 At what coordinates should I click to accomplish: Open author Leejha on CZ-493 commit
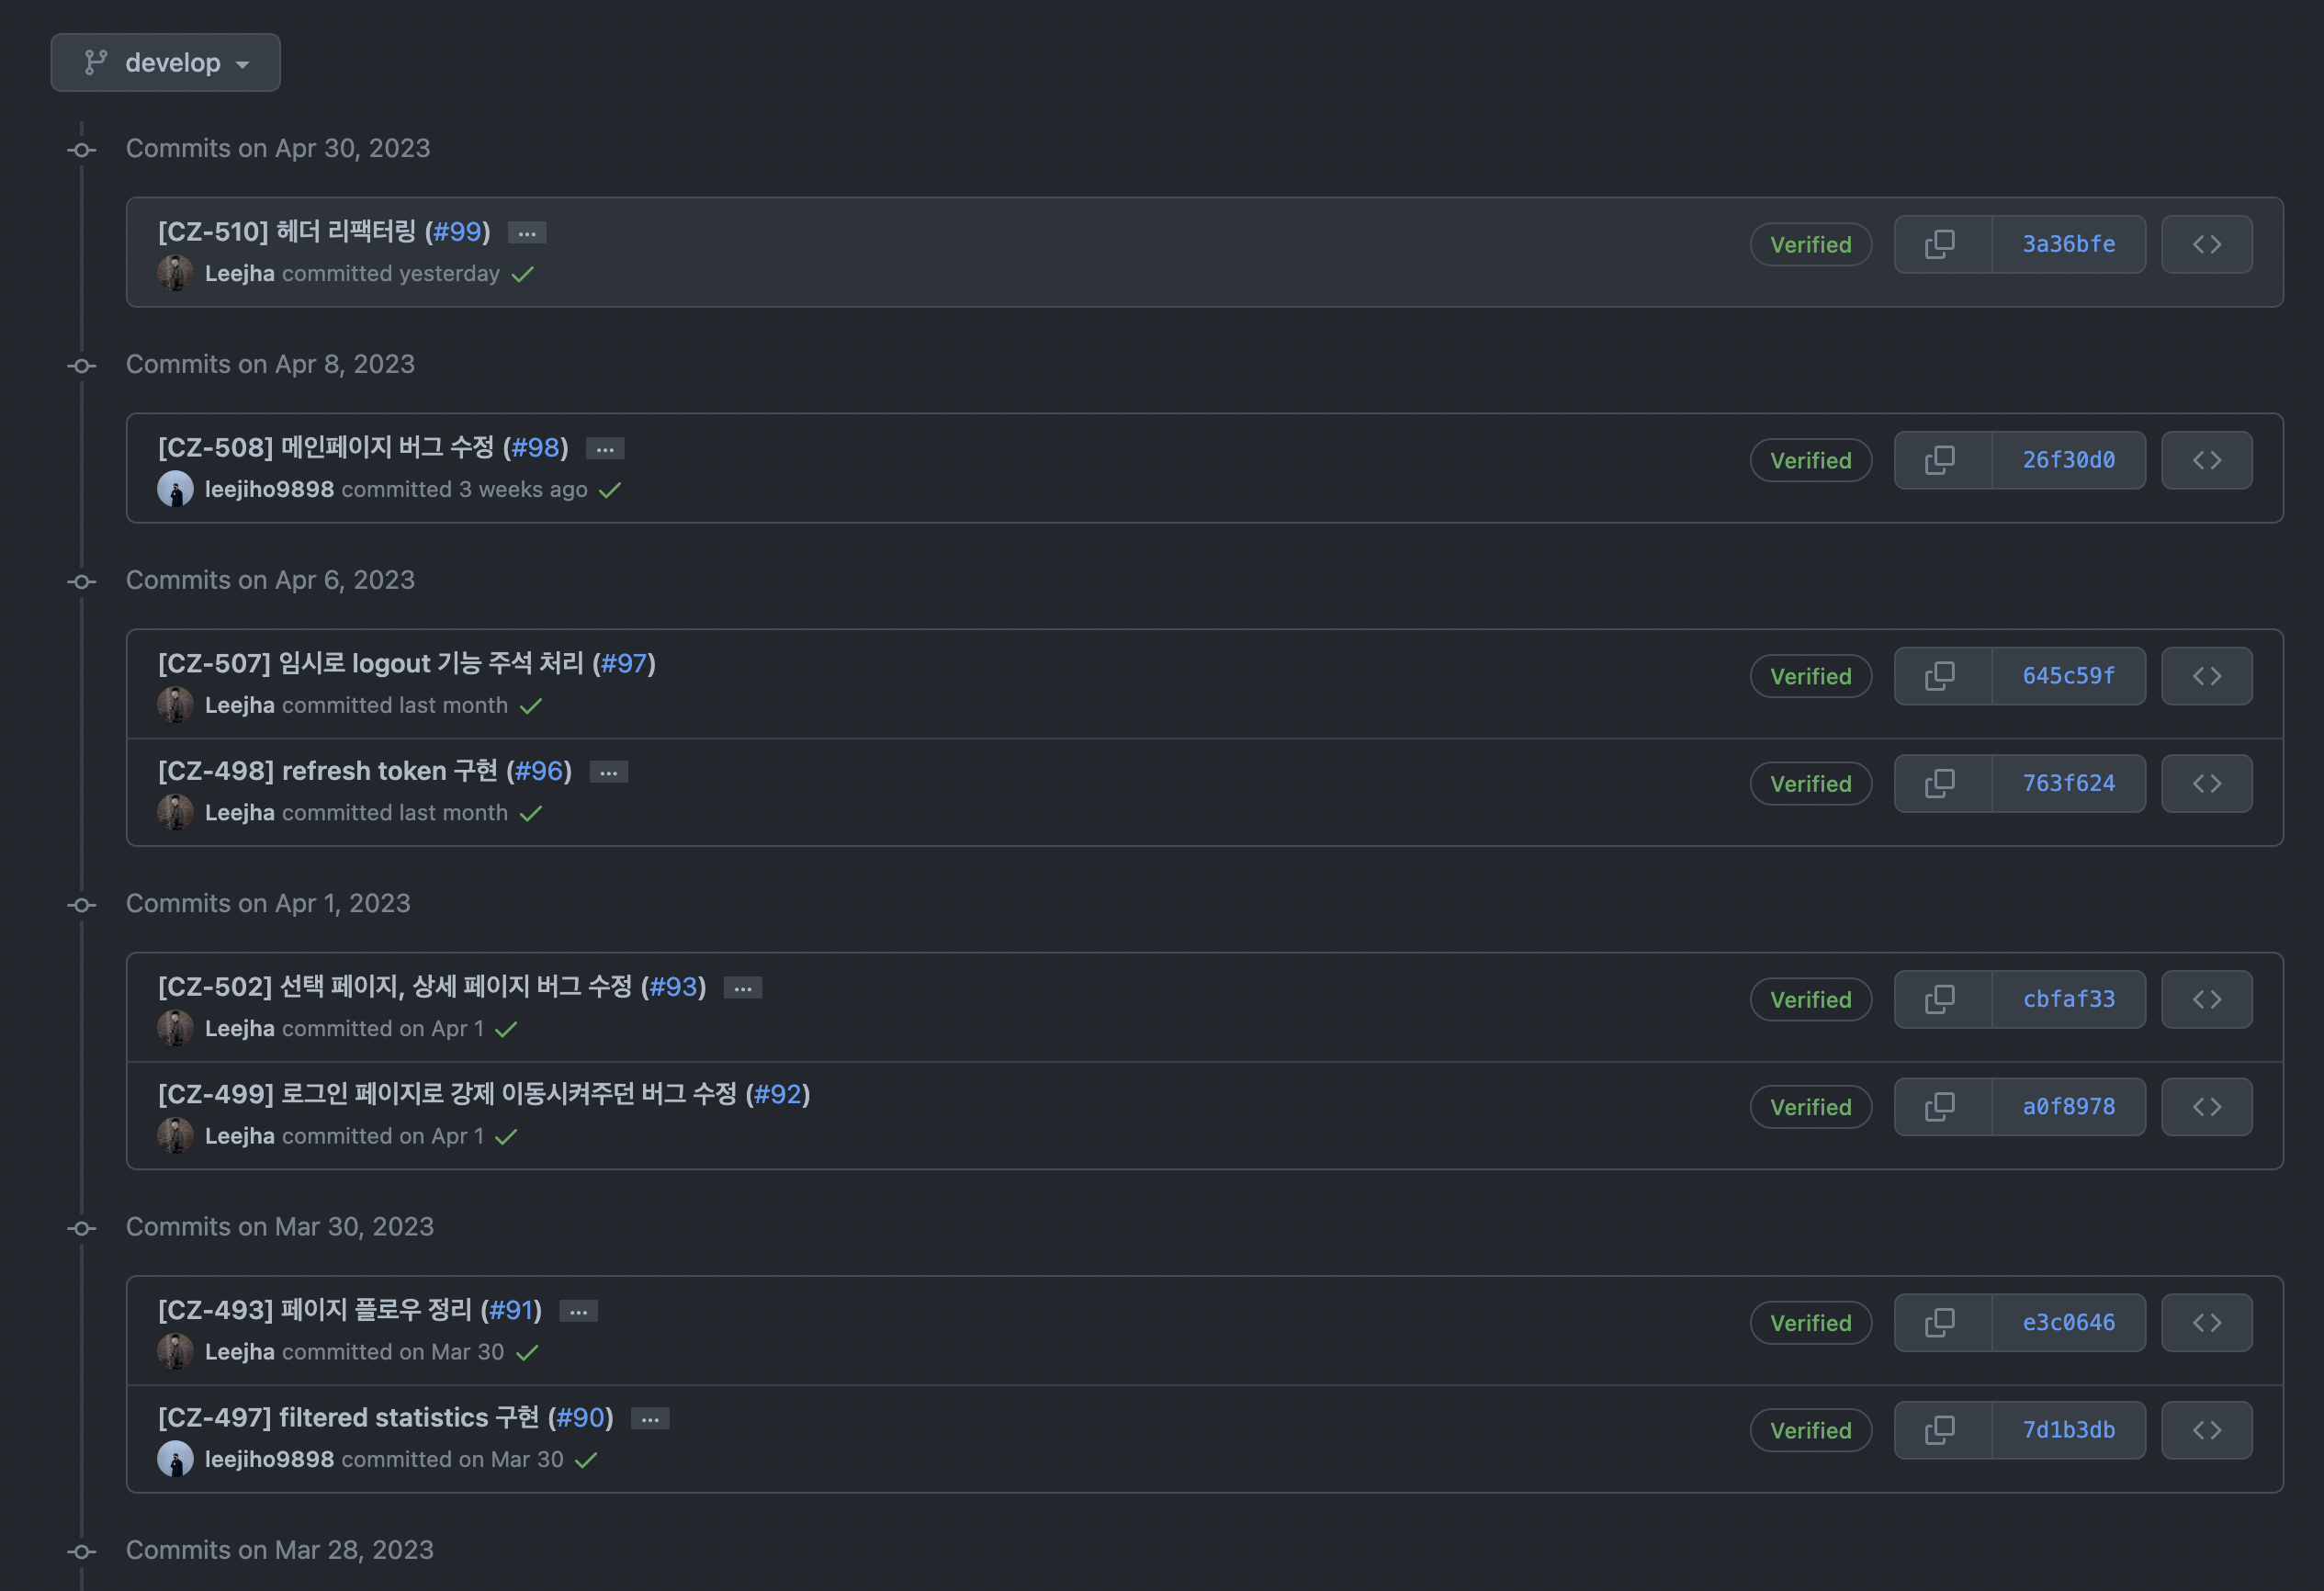click(239, 1352)
